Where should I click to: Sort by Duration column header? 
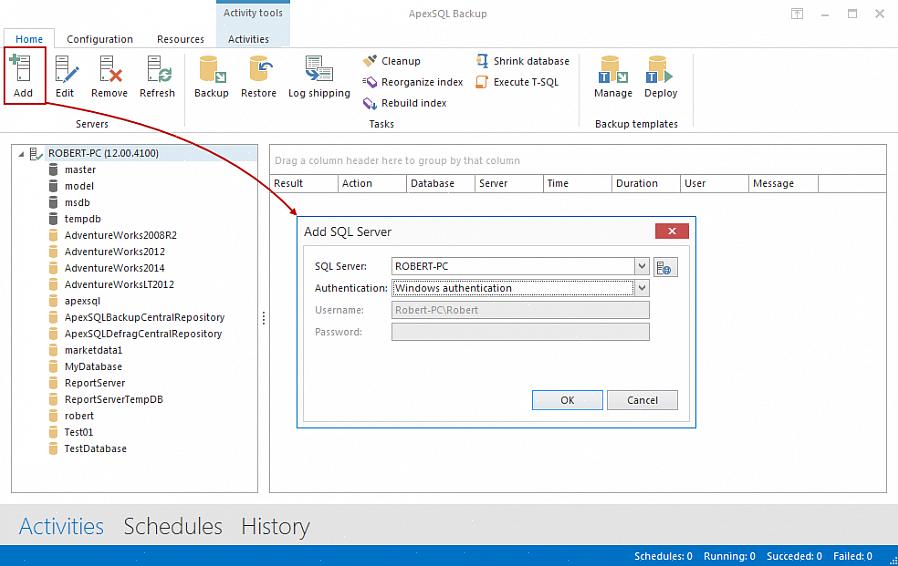(x=645, y=183)
